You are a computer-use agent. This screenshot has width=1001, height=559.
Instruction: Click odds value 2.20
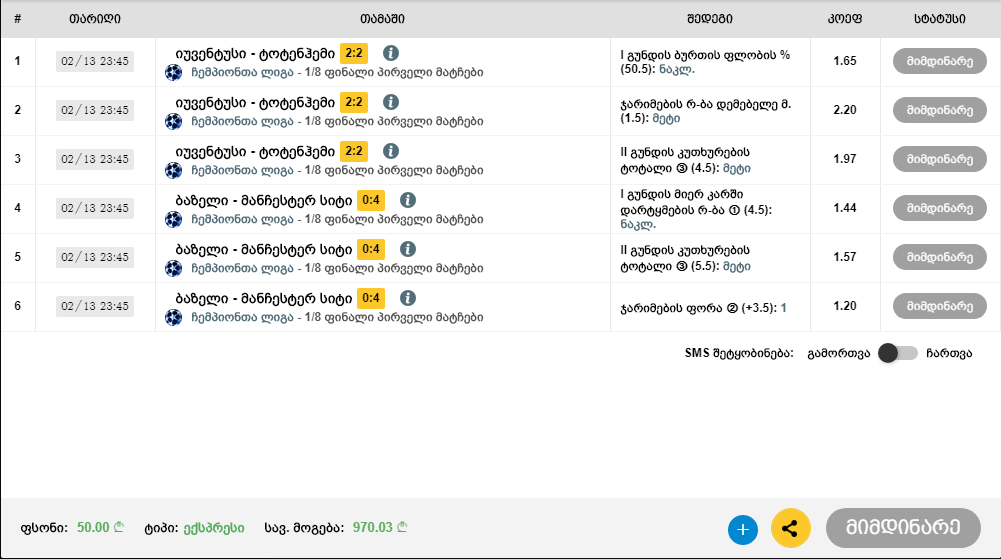pos(845,110)
